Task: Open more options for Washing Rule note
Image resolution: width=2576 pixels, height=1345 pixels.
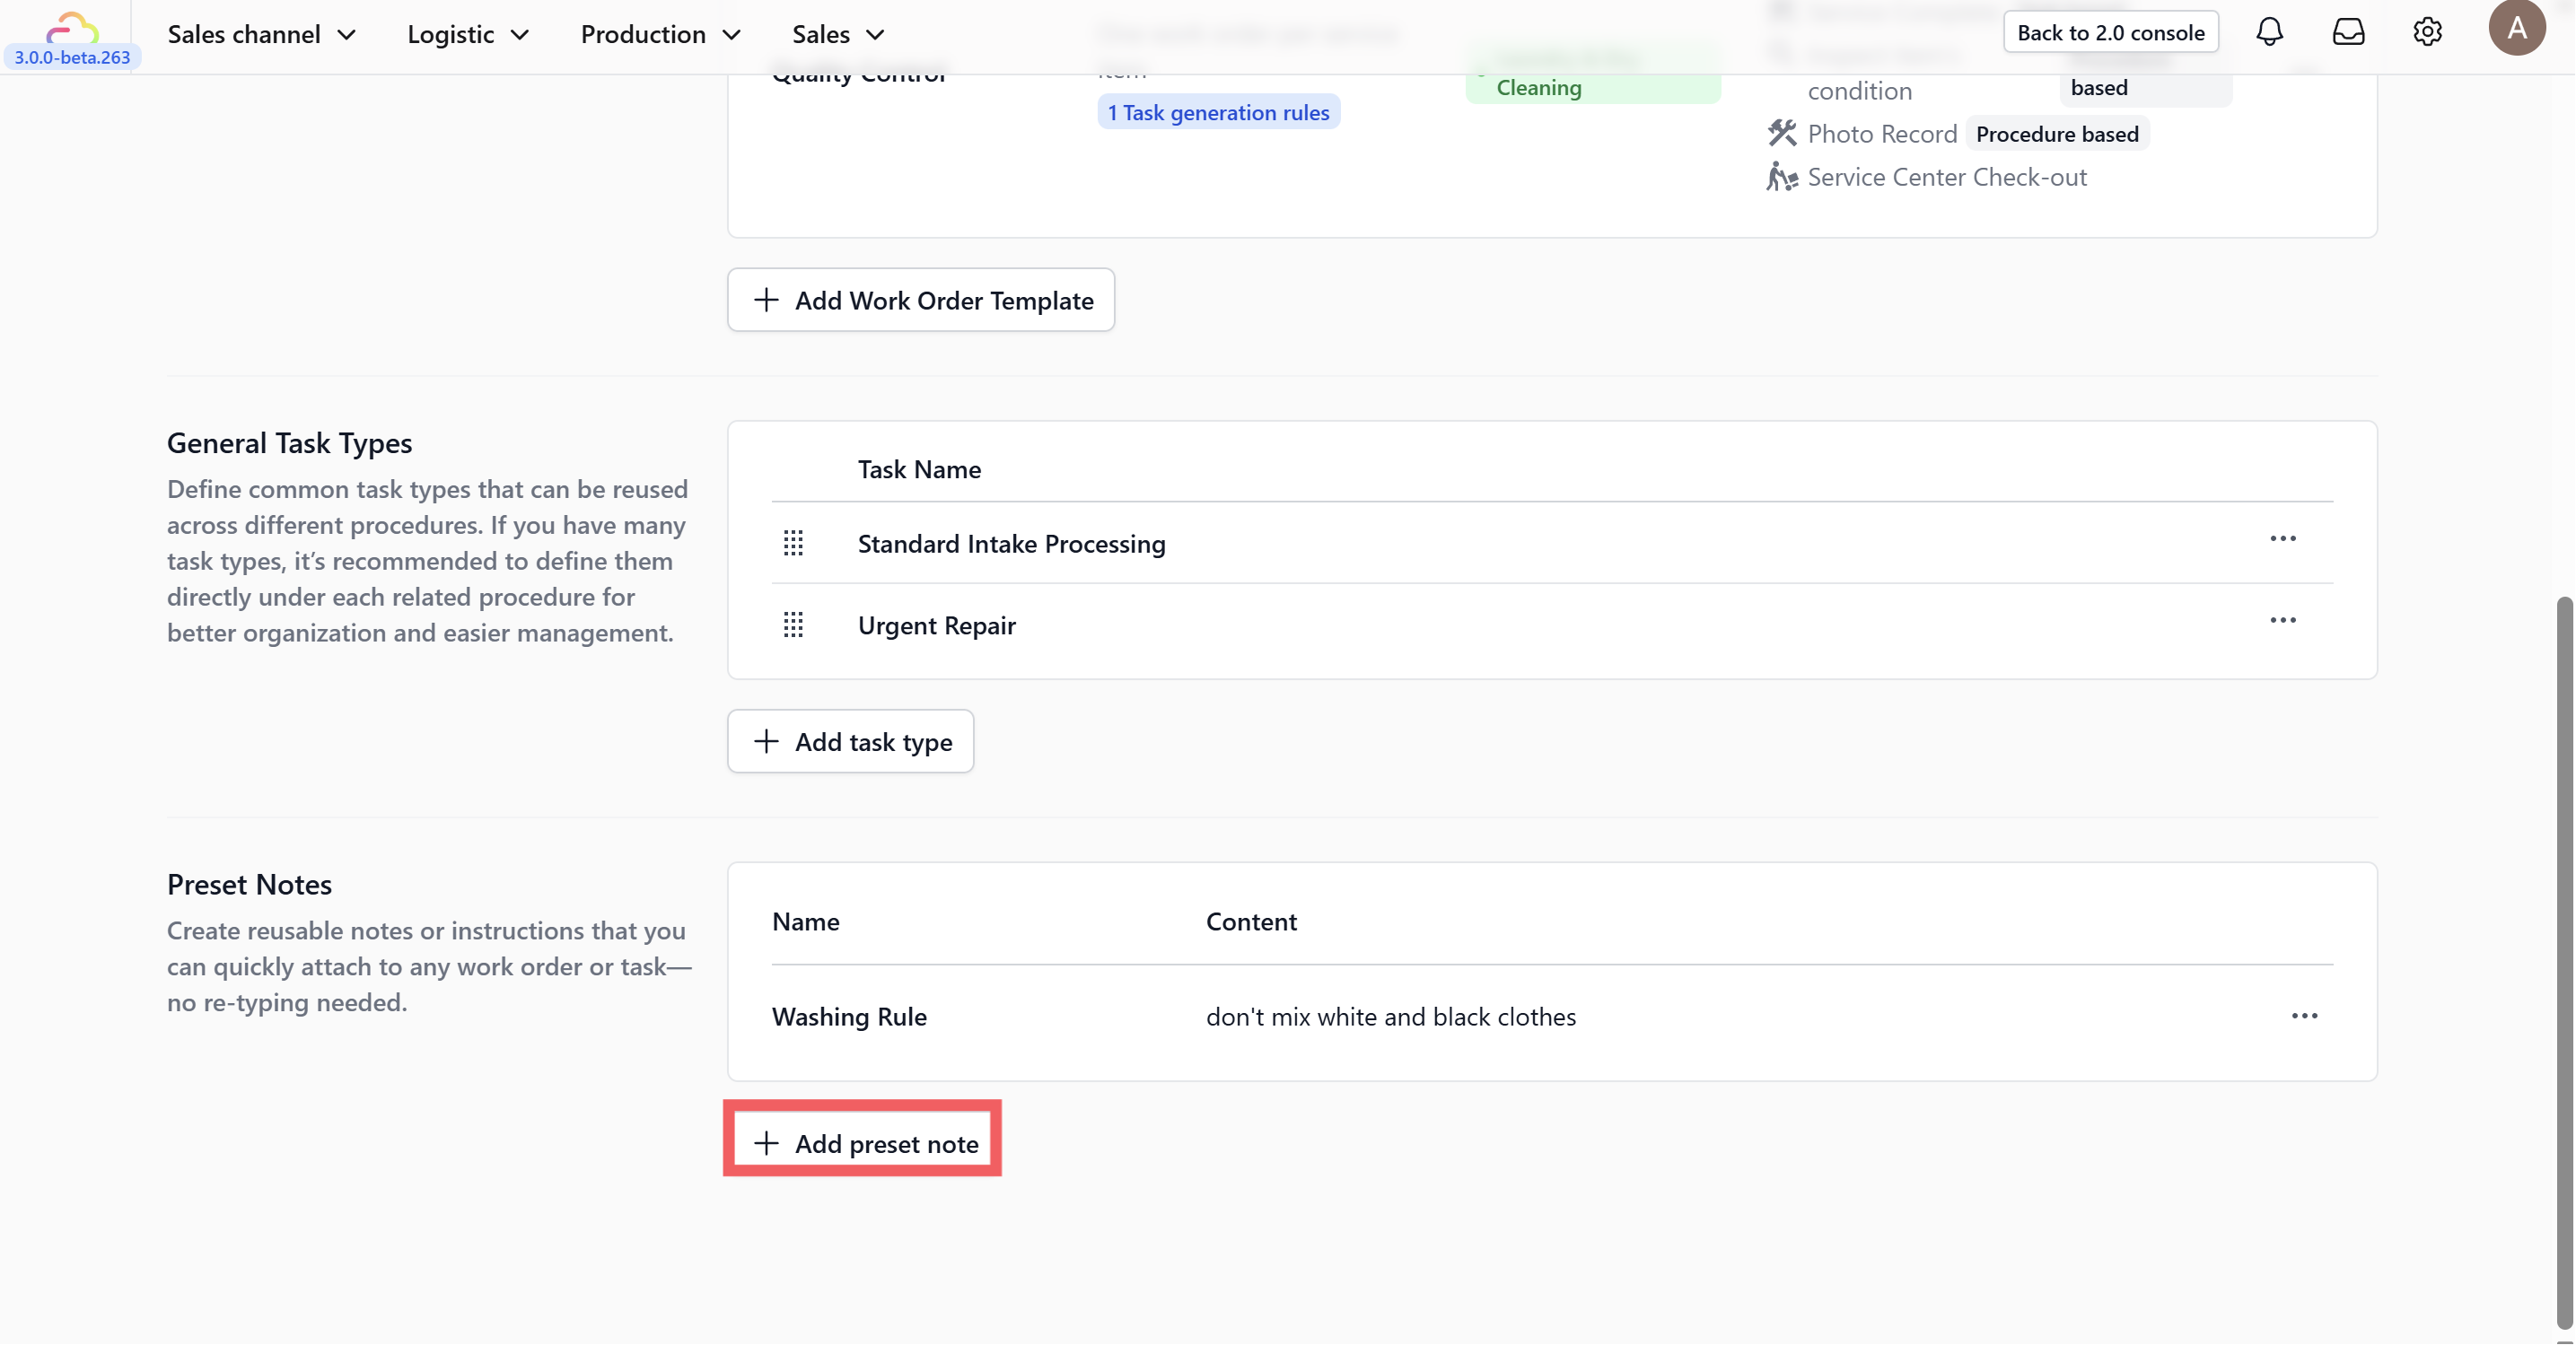Action: coord(2304,1016)
